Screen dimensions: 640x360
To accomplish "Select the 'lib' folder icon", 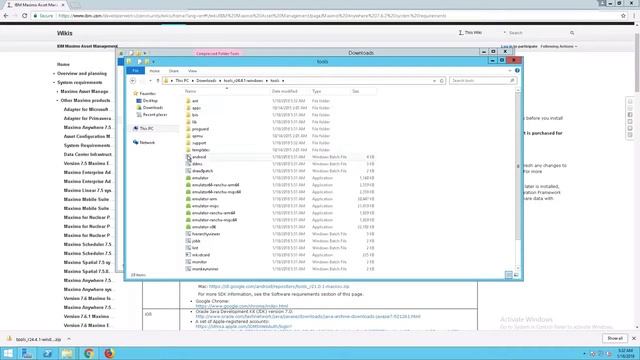I will click(x=188, y=122).
